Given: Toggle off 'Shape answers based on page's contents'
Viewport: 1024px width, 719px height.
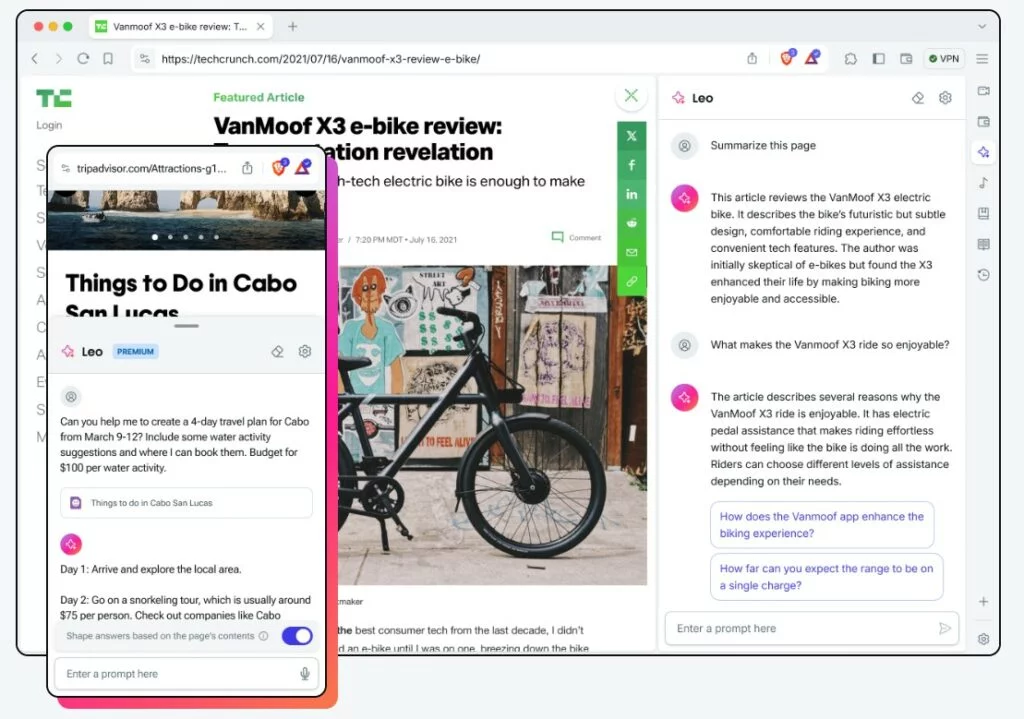Looking at the screenshot, I should pyautogui.click(x=297, y=636).
